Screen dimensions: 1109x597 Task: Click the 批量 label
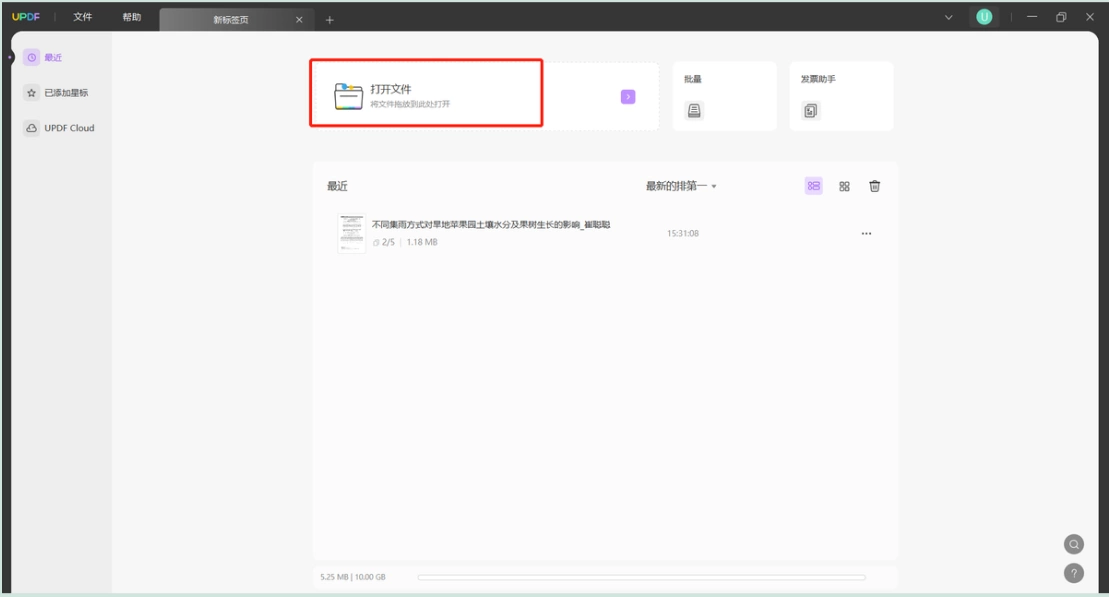[x=692, y=79]
